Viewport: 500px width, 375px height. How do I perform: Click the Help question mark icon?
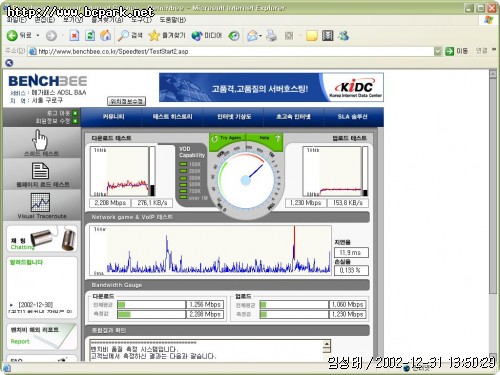[277, 138]
